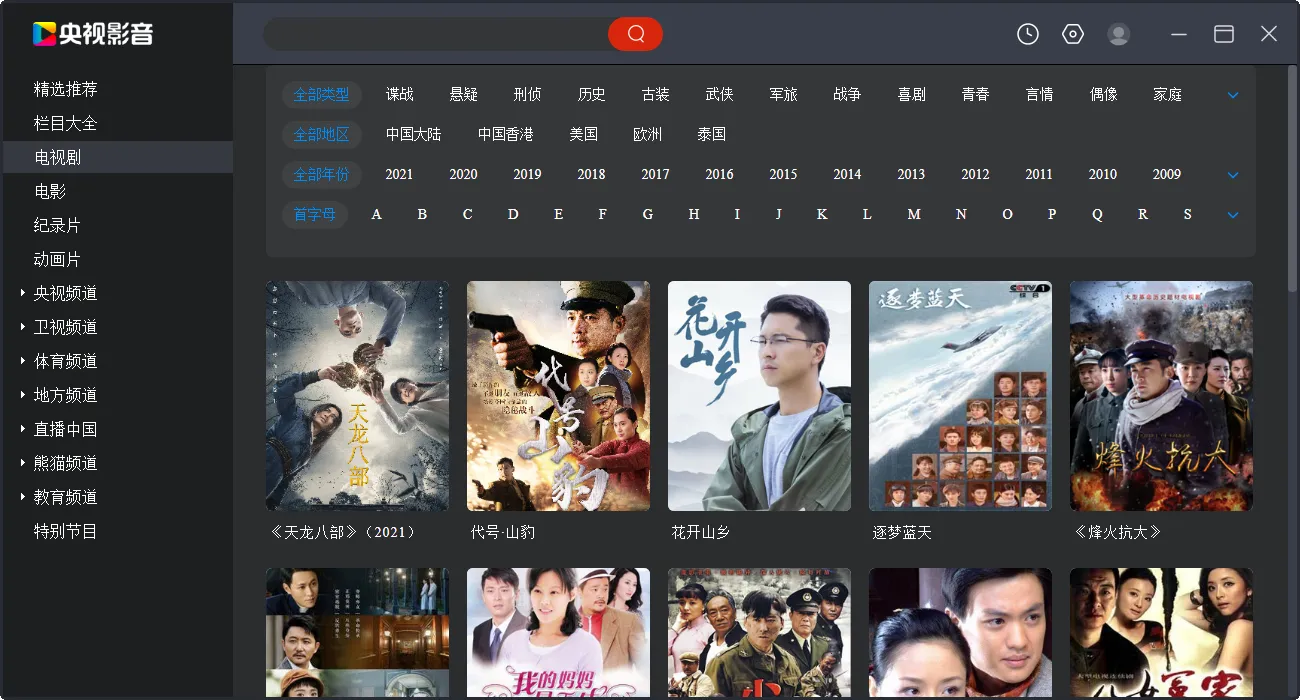Select the 谍战 genre filter
This screenshot has width=1300, height=700.
coord(399,94)
